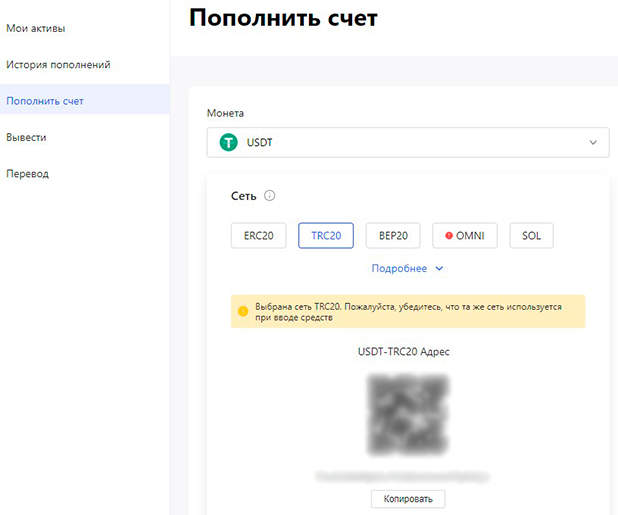This screenshot has height=515, width=618.
Task: Go to История пополнений in the sidebar
Action: (x=58, y=65)
